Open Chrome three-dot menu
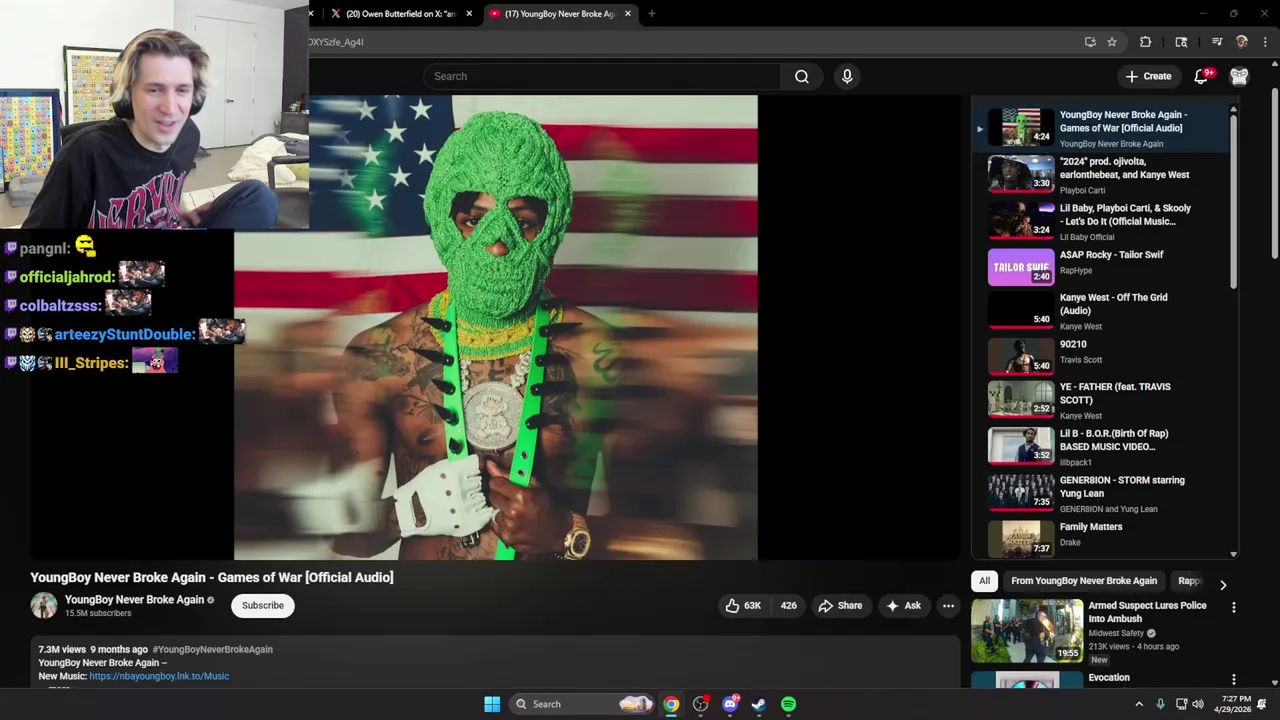Screen dimensions: 1280x720 pyautogui.click(x=1266, y=42)
